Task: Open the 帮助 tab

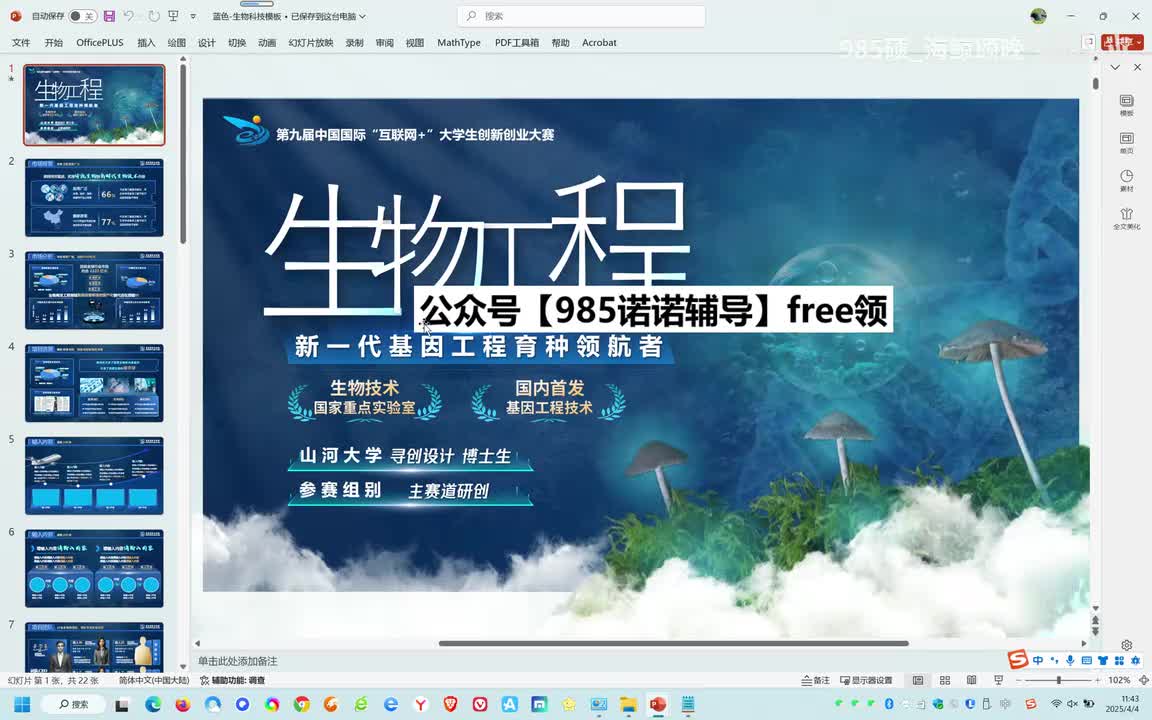Action: pyautogui.click(x=561, y=43)
